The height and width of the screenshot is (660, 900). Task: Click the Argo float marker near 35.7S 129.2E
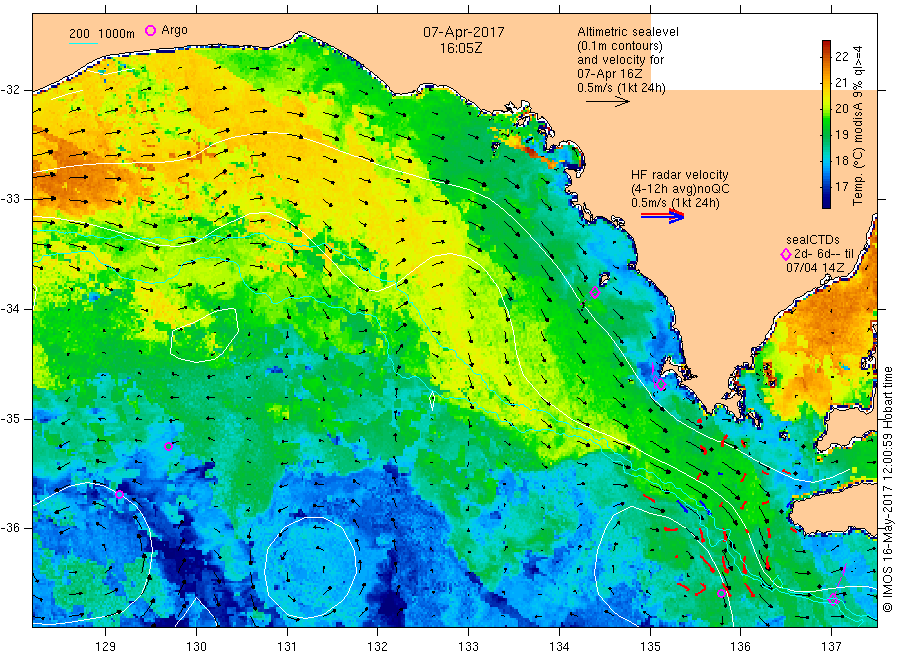(119, 495)
